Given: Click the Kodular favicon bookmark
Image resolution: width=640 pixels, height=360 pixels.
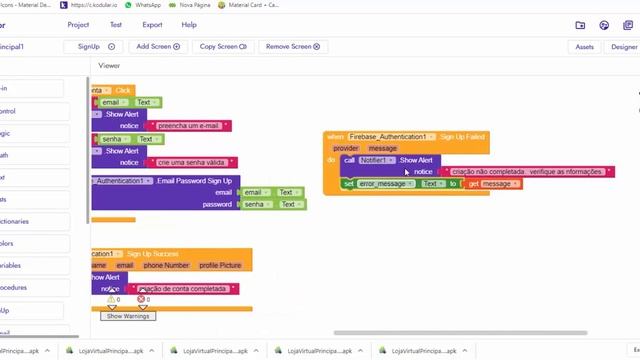Looking at the screenshot, I should click(64, 5).
